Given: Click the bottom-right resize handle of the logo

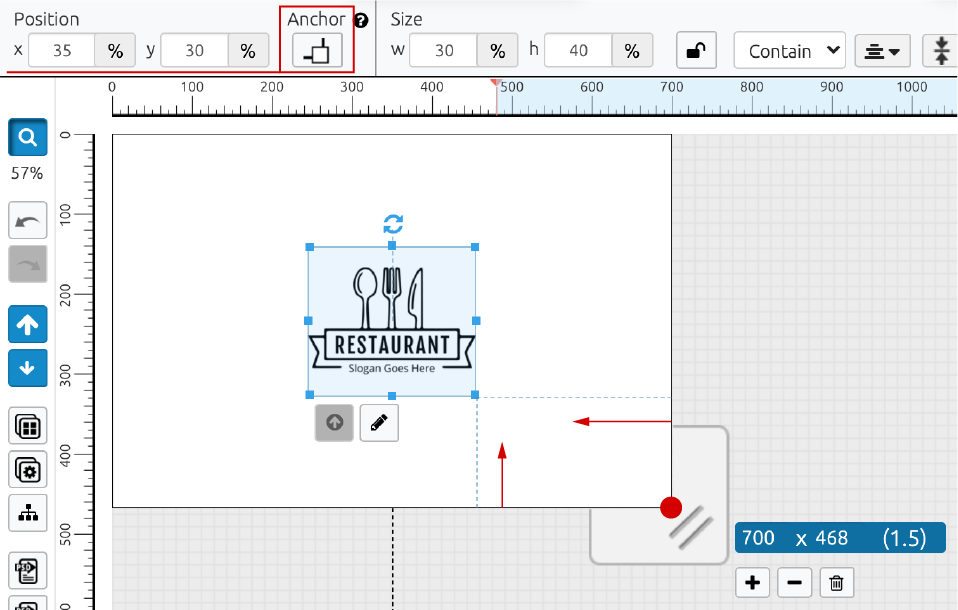Looking at the screenshot, I should 475,395.
